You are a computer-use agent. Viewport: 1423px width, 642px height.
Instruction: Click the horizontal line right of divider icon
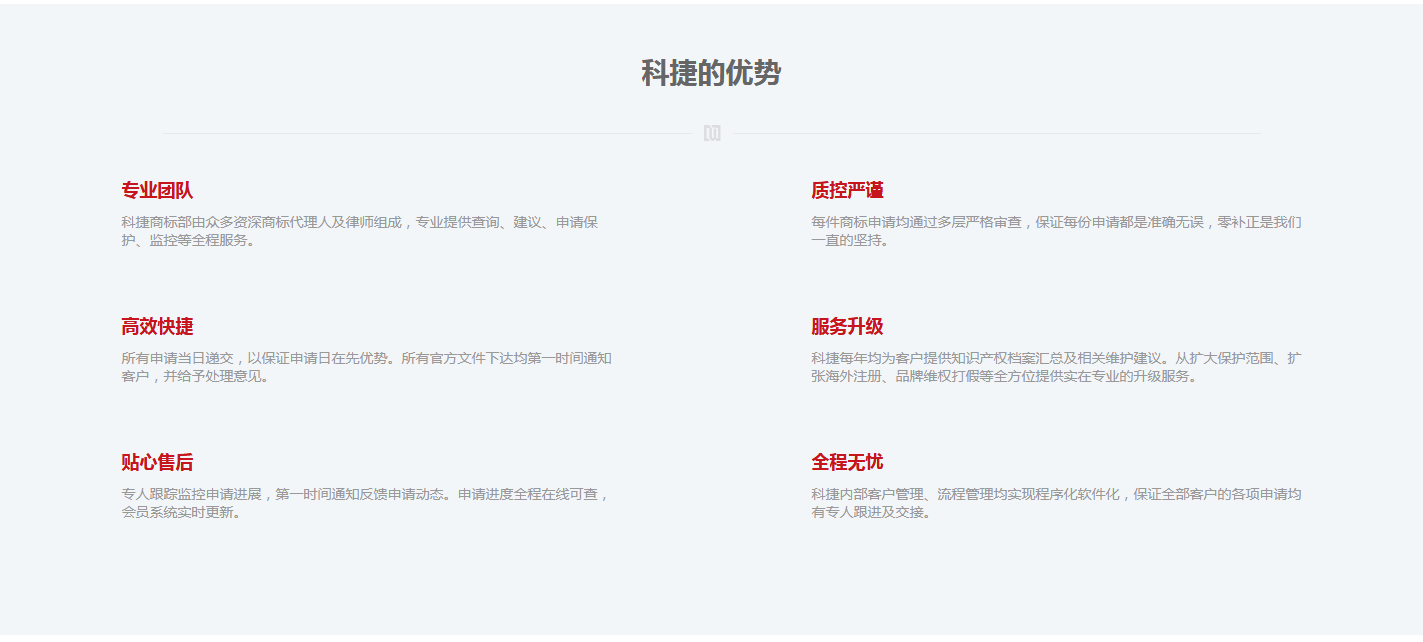tap(995, 133)
